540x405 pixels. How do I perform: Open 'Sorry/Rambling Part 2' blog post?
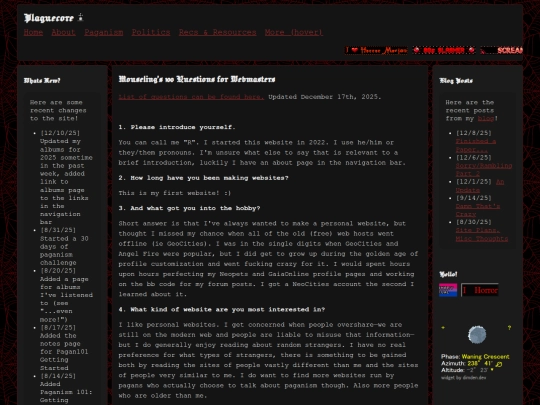[x=484, y=169]
